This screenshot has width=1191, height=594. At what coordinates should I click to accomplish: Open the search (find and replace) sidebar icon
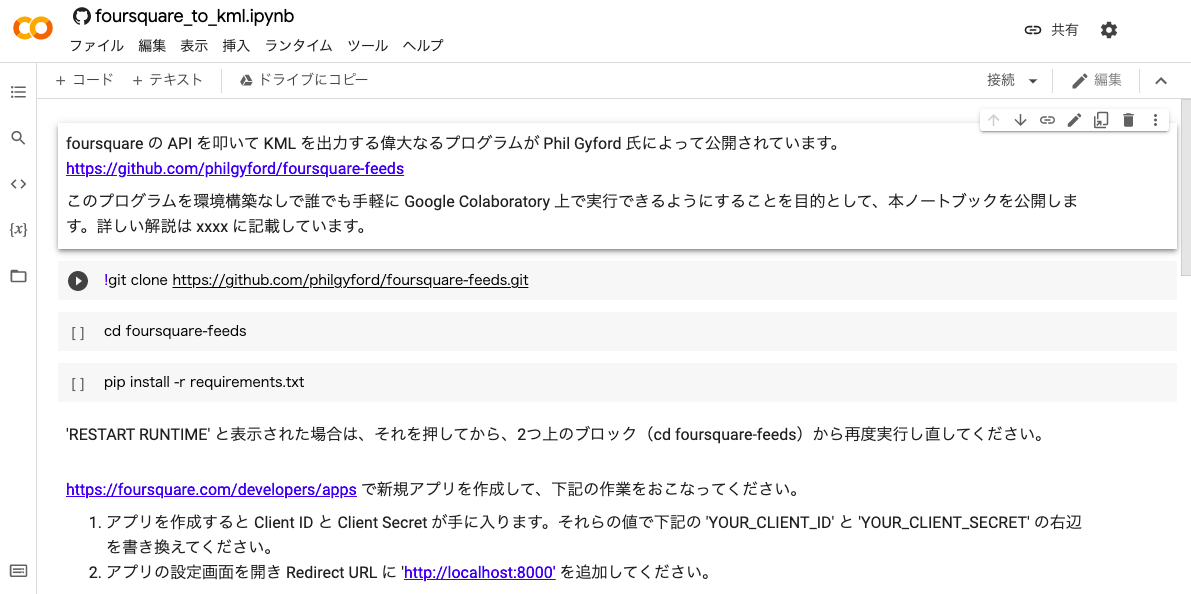point(18,137)
